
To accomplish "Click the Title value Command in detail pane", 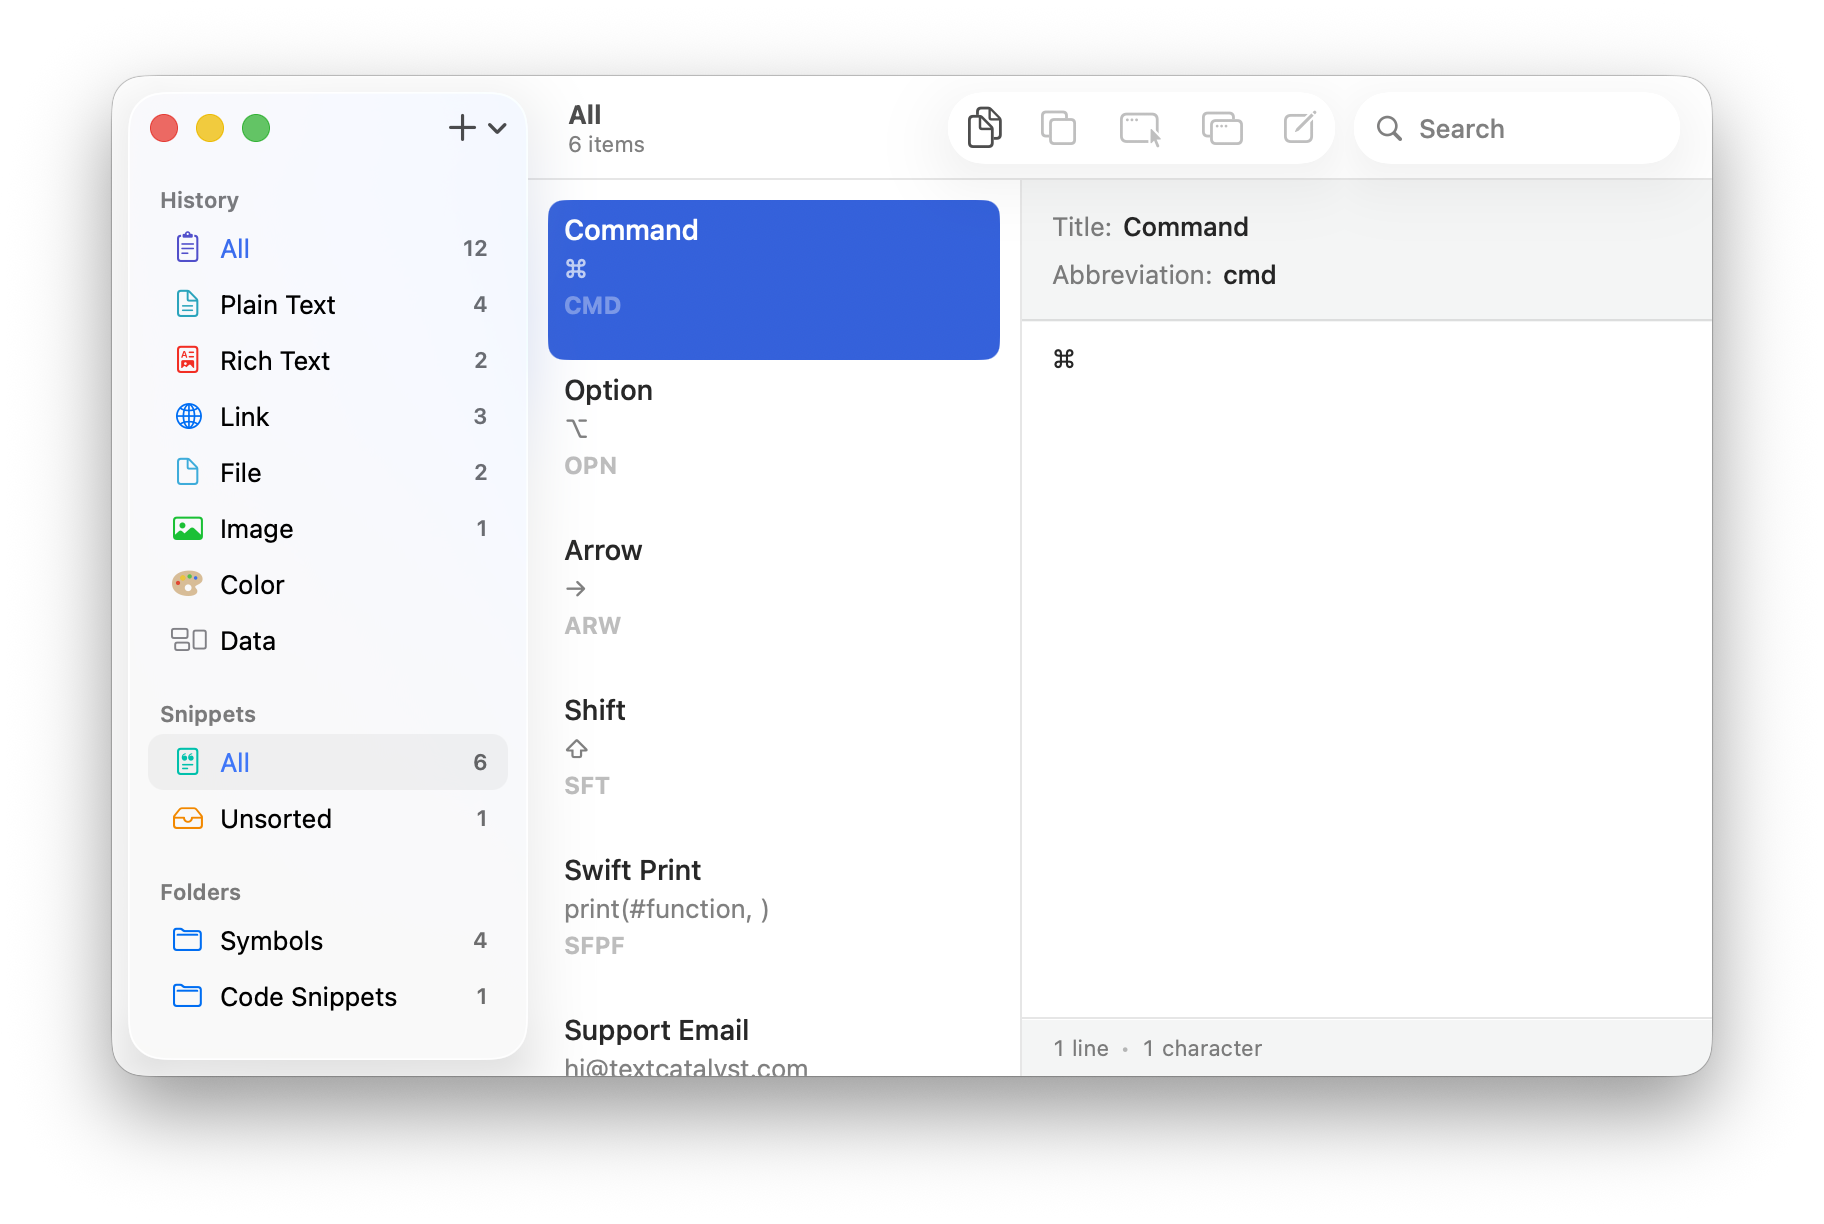I will coord(1185,227).
